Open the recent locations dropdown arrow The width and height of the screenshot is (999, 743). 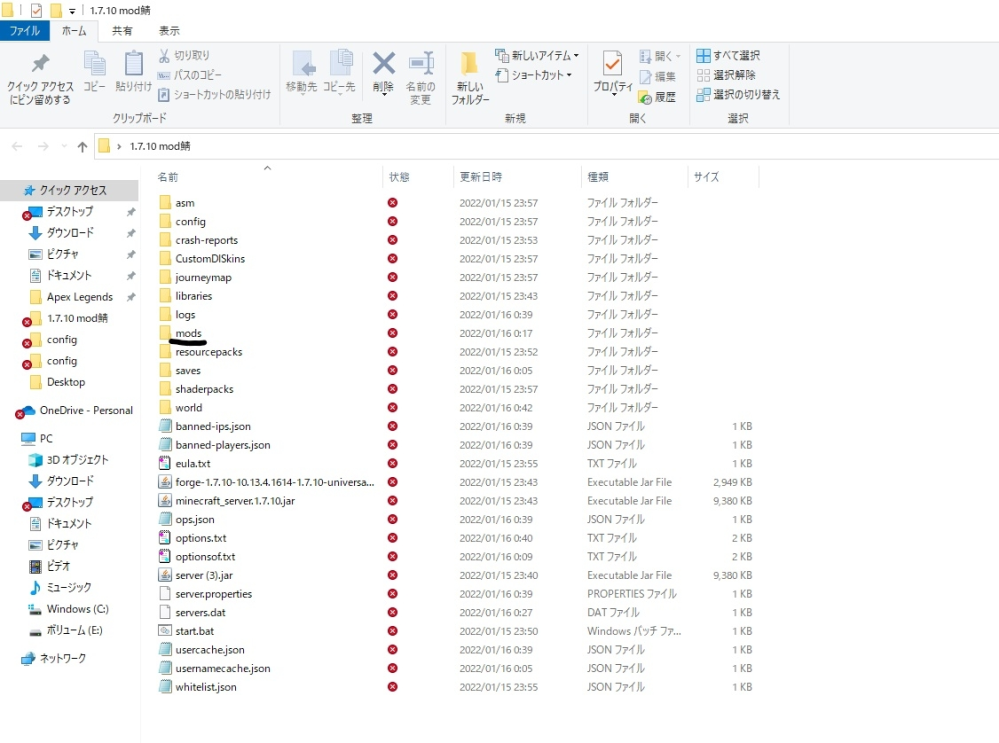[x=64, y=147]
